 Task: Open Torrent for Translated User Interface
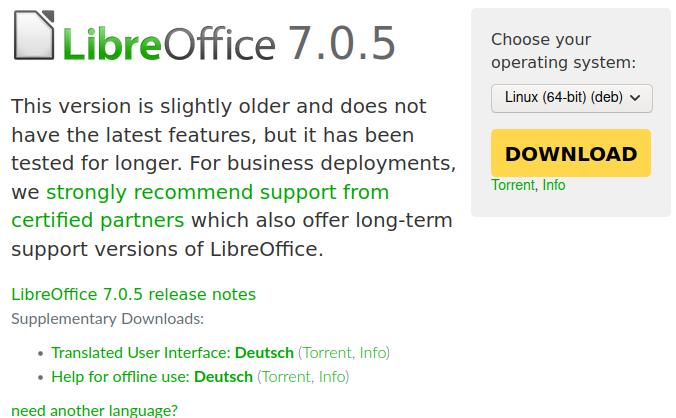click(328, 353)
